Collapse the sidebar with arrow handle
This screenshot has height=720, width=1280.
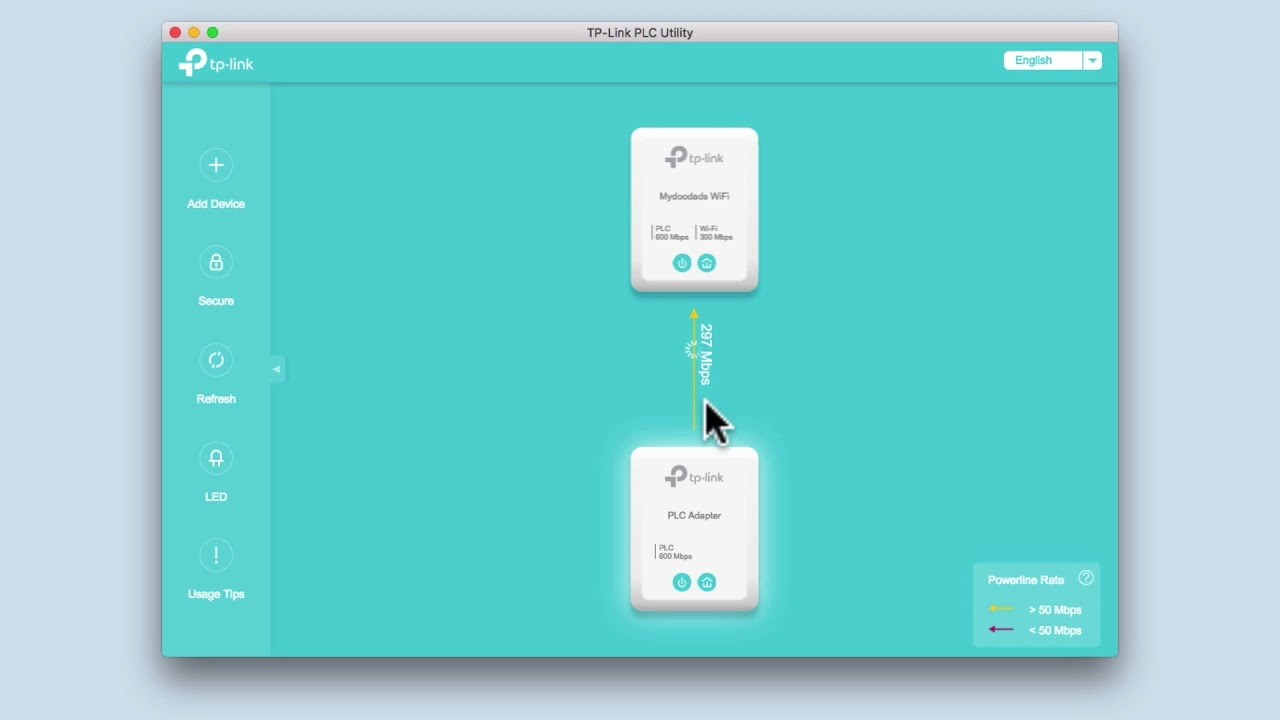tap(277, 369)
